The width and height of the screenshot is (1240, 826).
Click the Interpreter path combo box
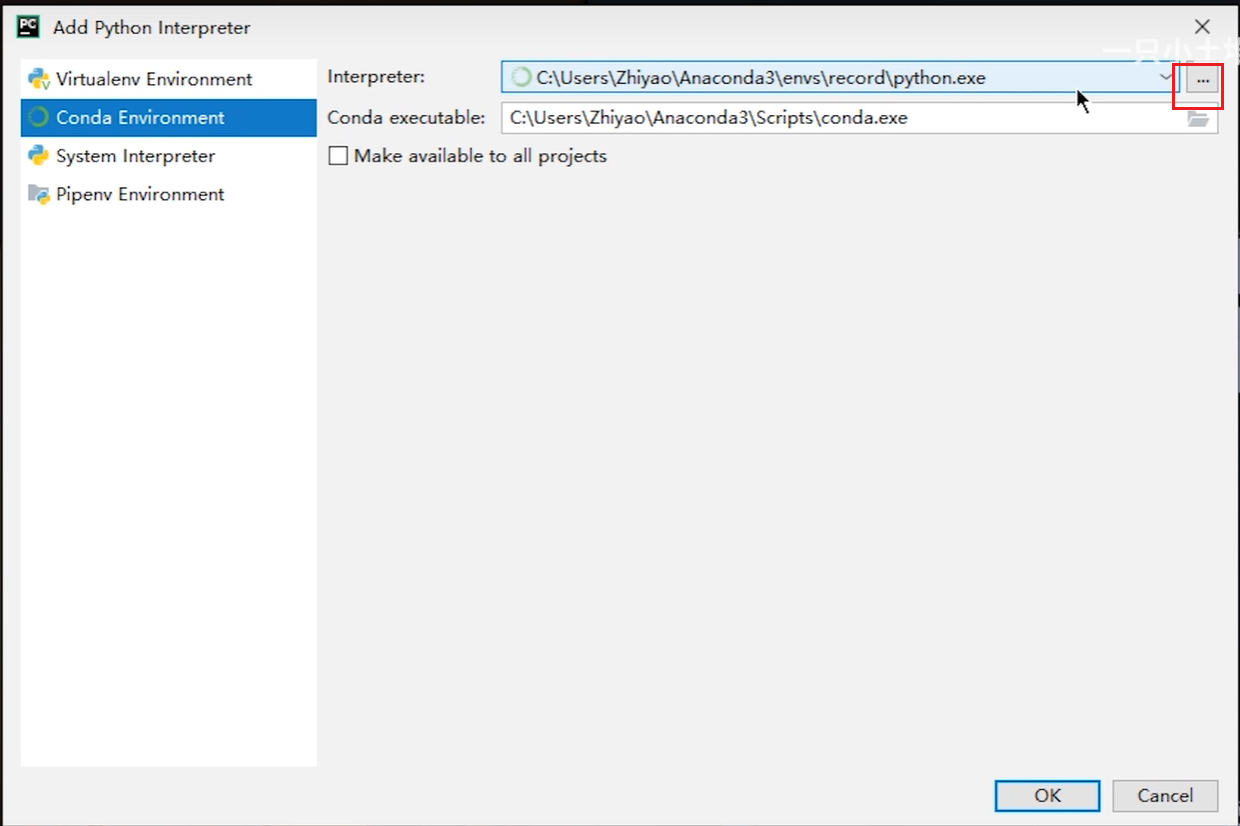pyautogui.click(x=841, y=77)
